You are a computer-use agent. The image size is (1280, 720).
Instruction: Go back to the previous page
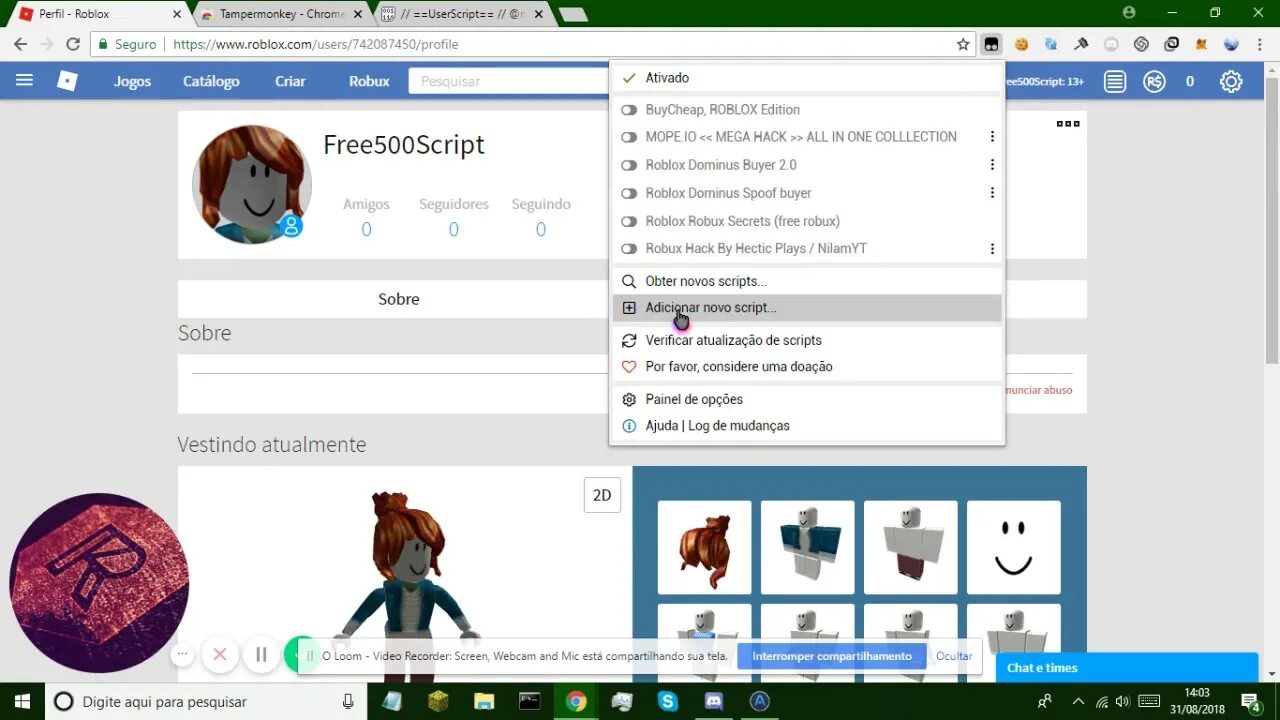pos(20,44)
